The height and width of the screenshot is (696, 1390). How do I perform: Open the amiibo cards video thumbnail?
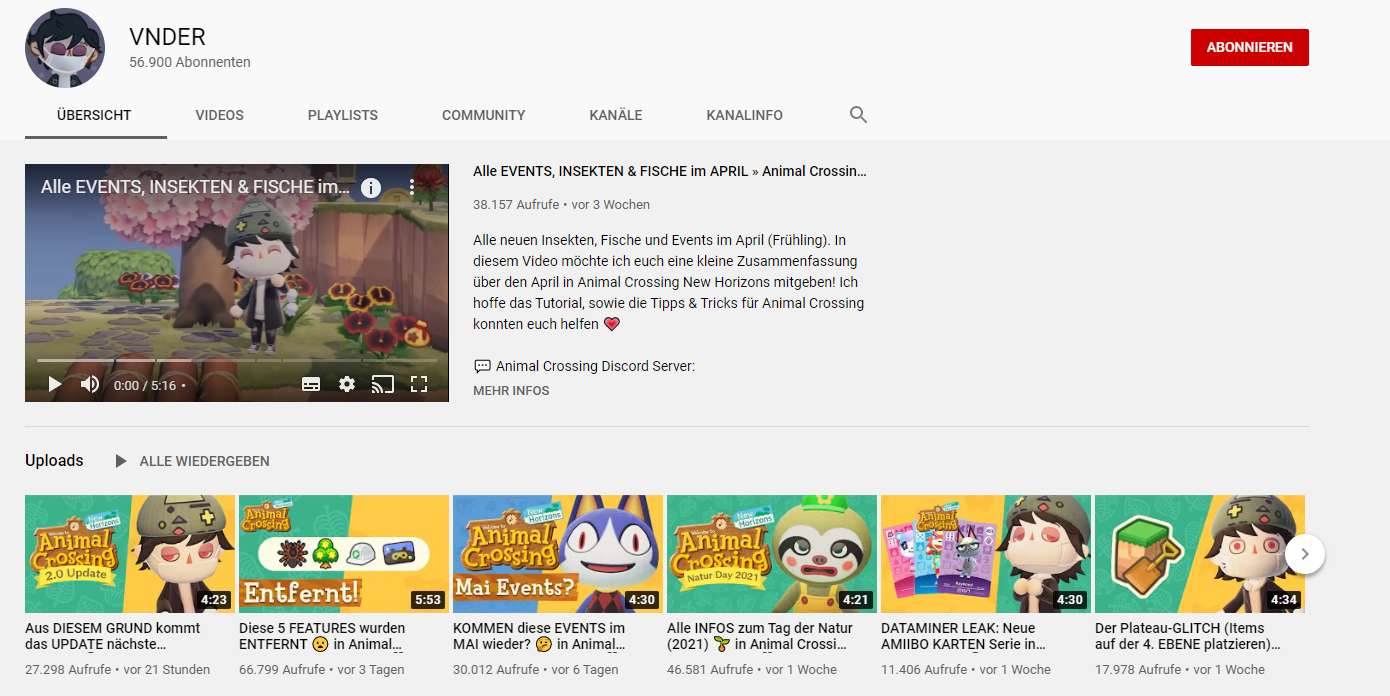click(986, 554)
